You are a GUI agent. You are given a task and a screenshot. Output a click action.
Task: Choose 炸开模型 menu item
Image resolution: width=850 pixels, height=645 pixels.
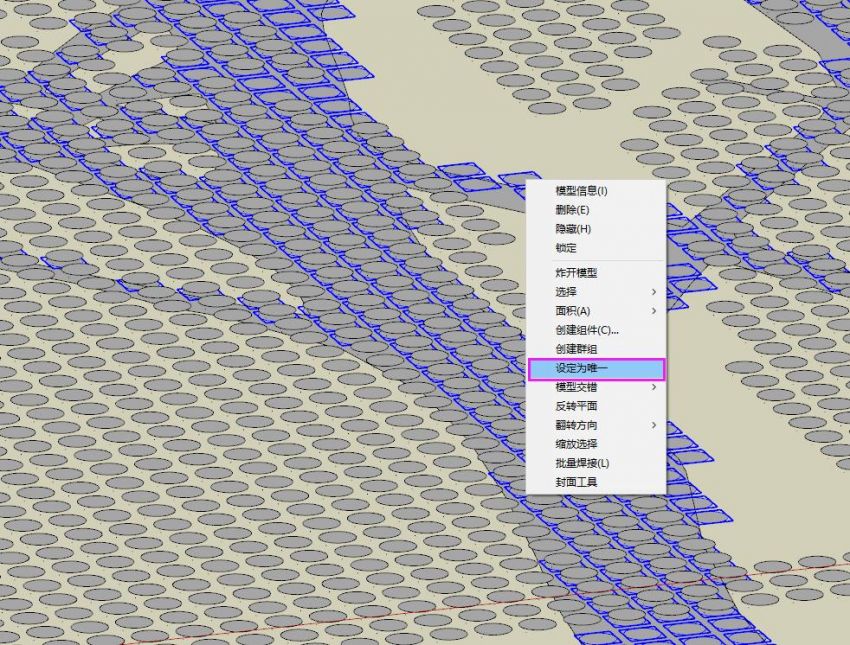pos(596,273)
